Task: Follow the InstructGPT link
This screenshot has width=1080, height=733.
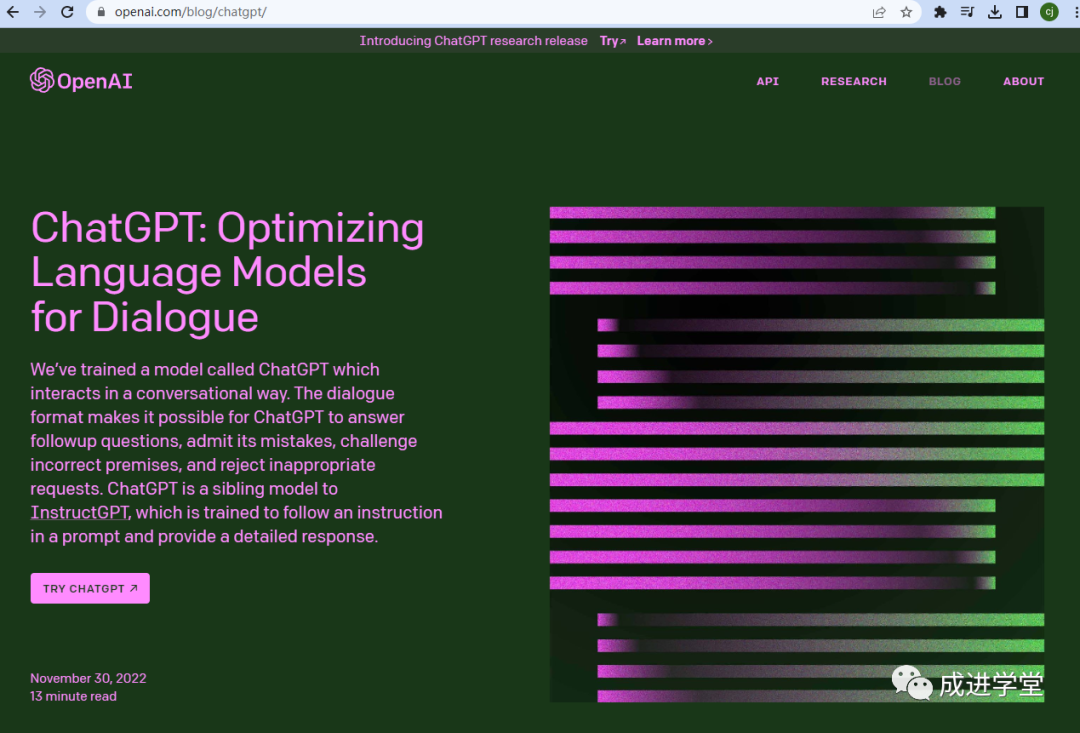Action: (79, 513)
